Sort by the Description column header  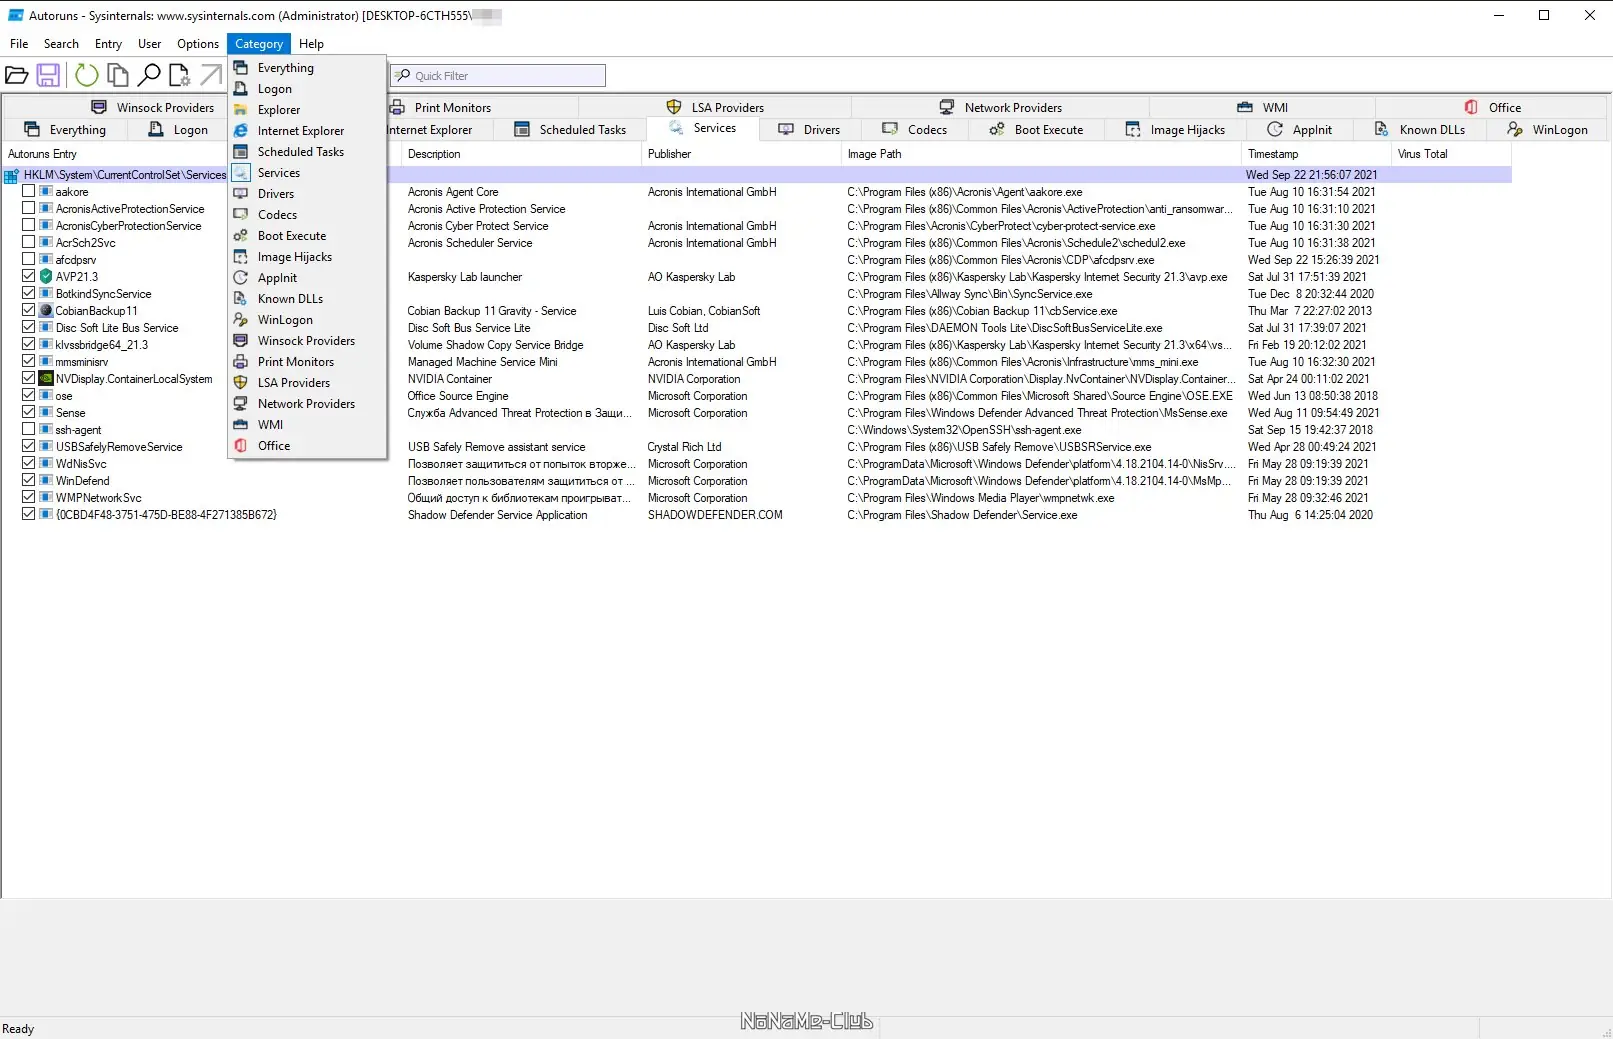pos(521,154)
